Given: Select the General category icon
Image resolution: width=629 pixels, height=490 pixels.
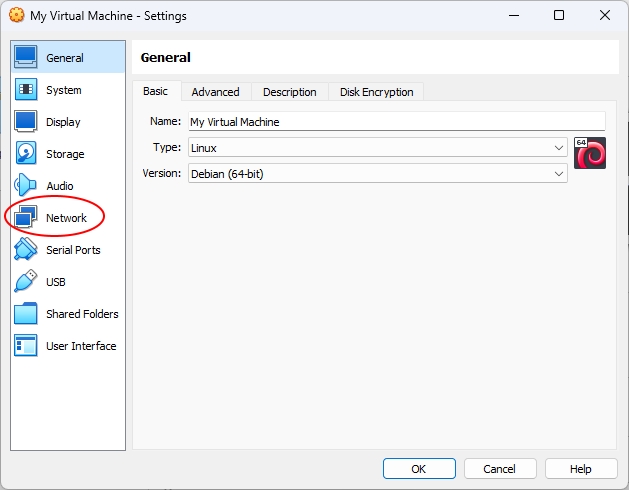Looking at the screenshot, I should tap(26, 57).
